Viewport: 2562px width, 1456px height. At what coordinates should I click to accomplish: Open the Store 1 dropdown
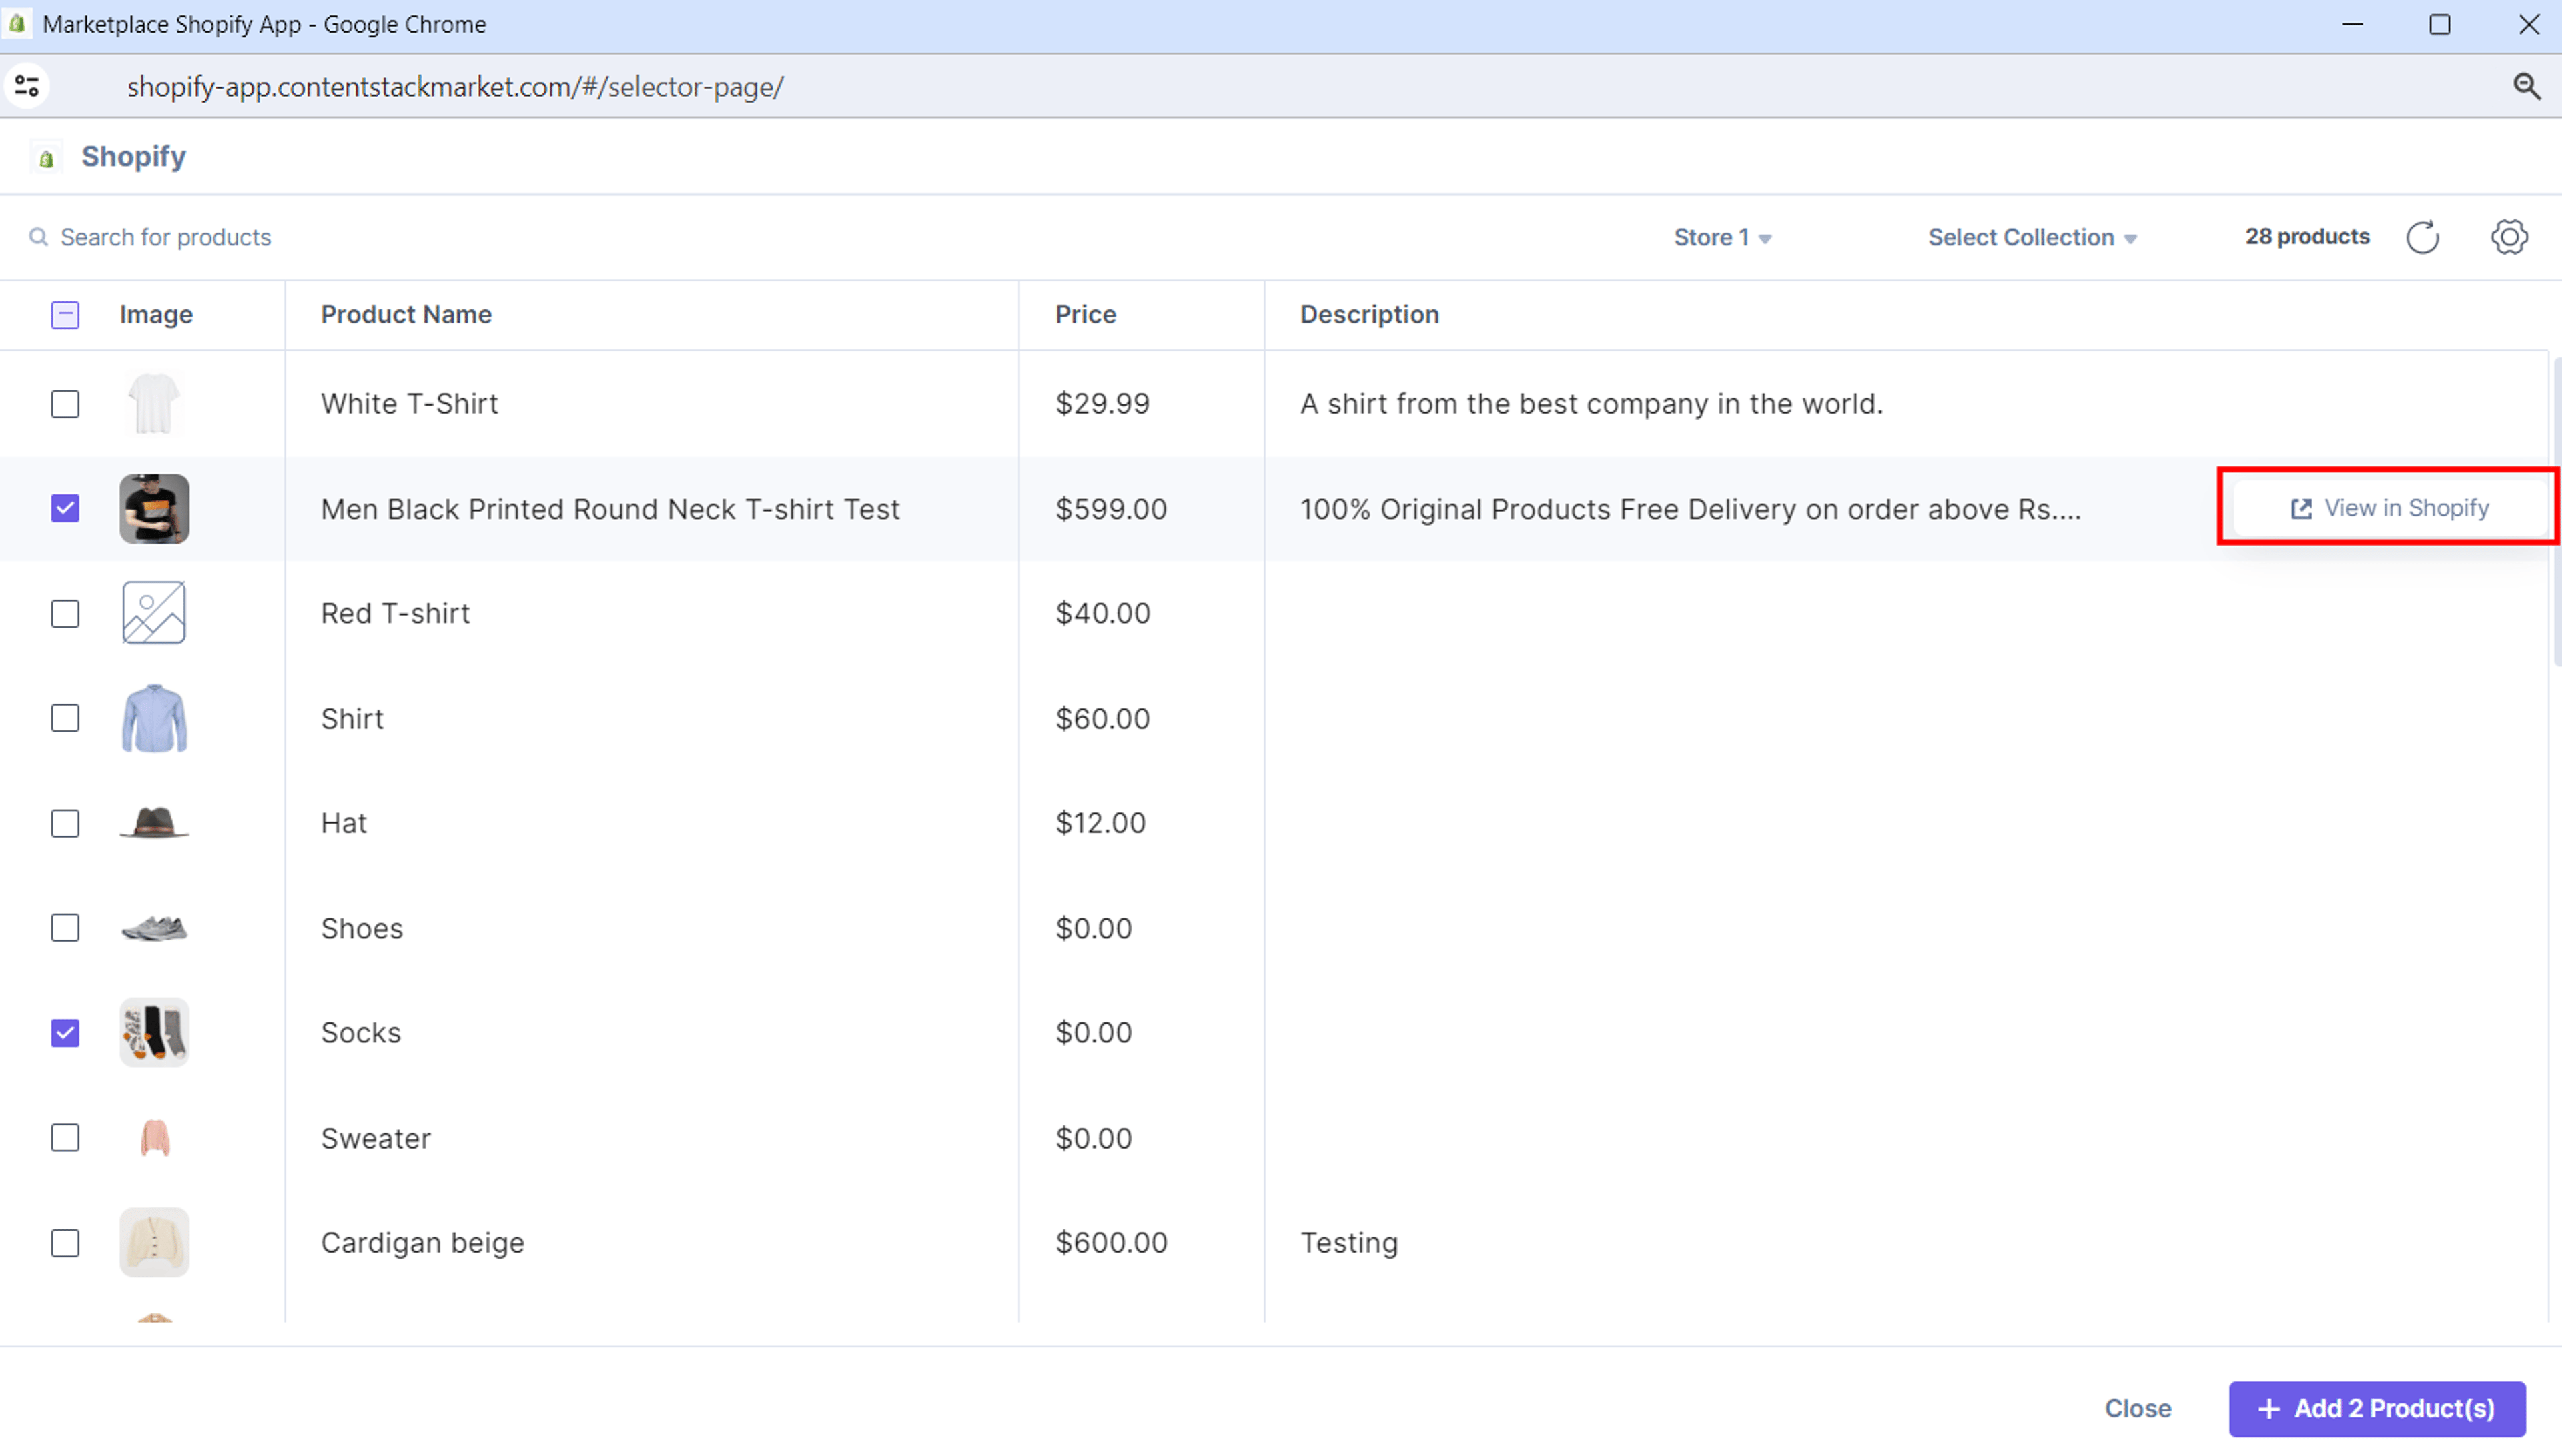(1722, 237)
